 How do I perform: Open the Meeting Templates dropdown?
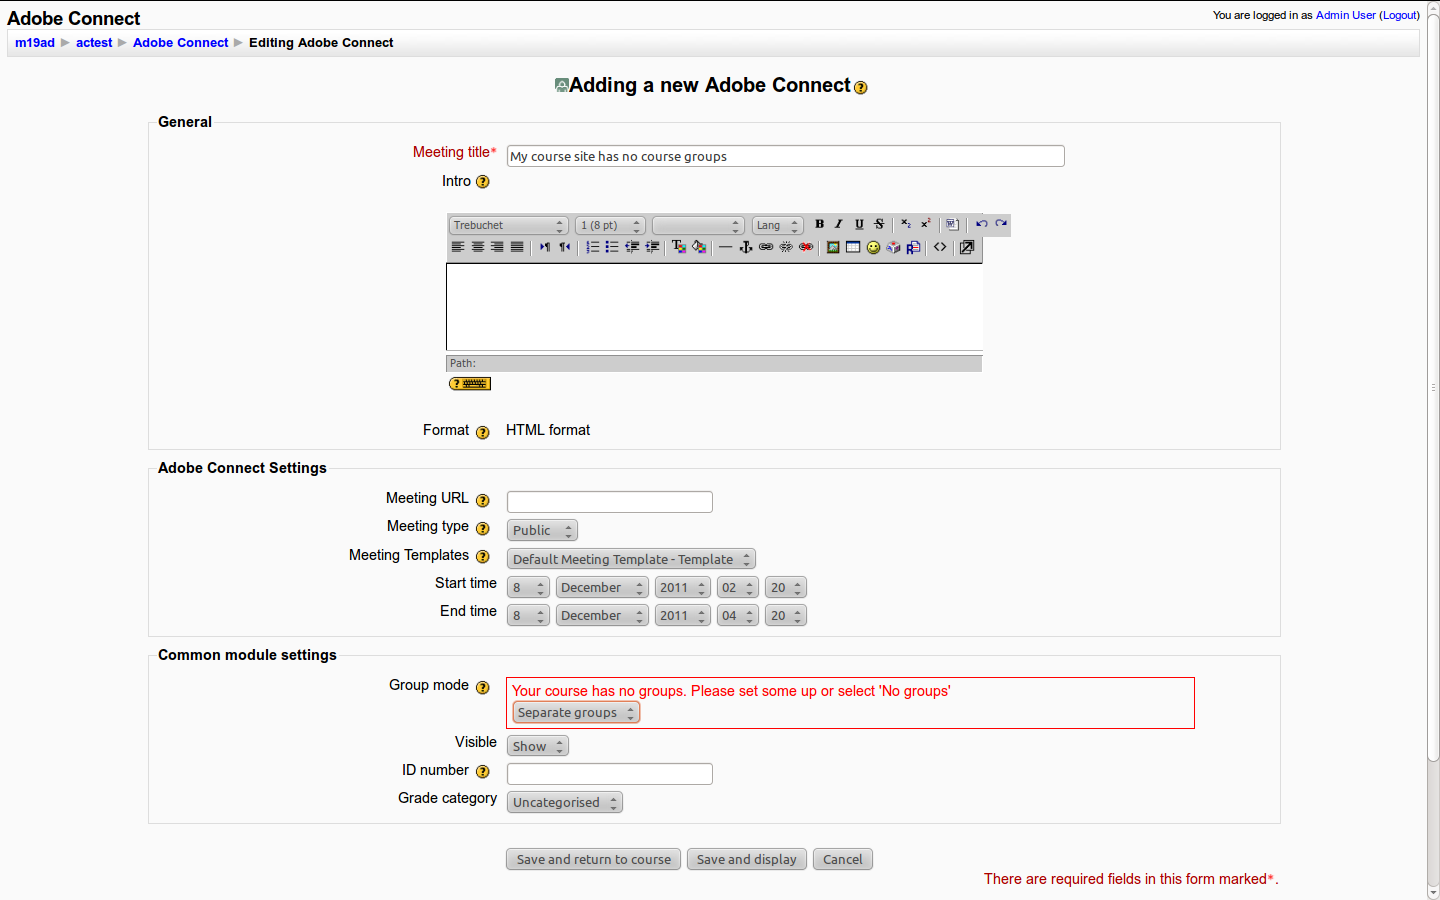point(631,559)
